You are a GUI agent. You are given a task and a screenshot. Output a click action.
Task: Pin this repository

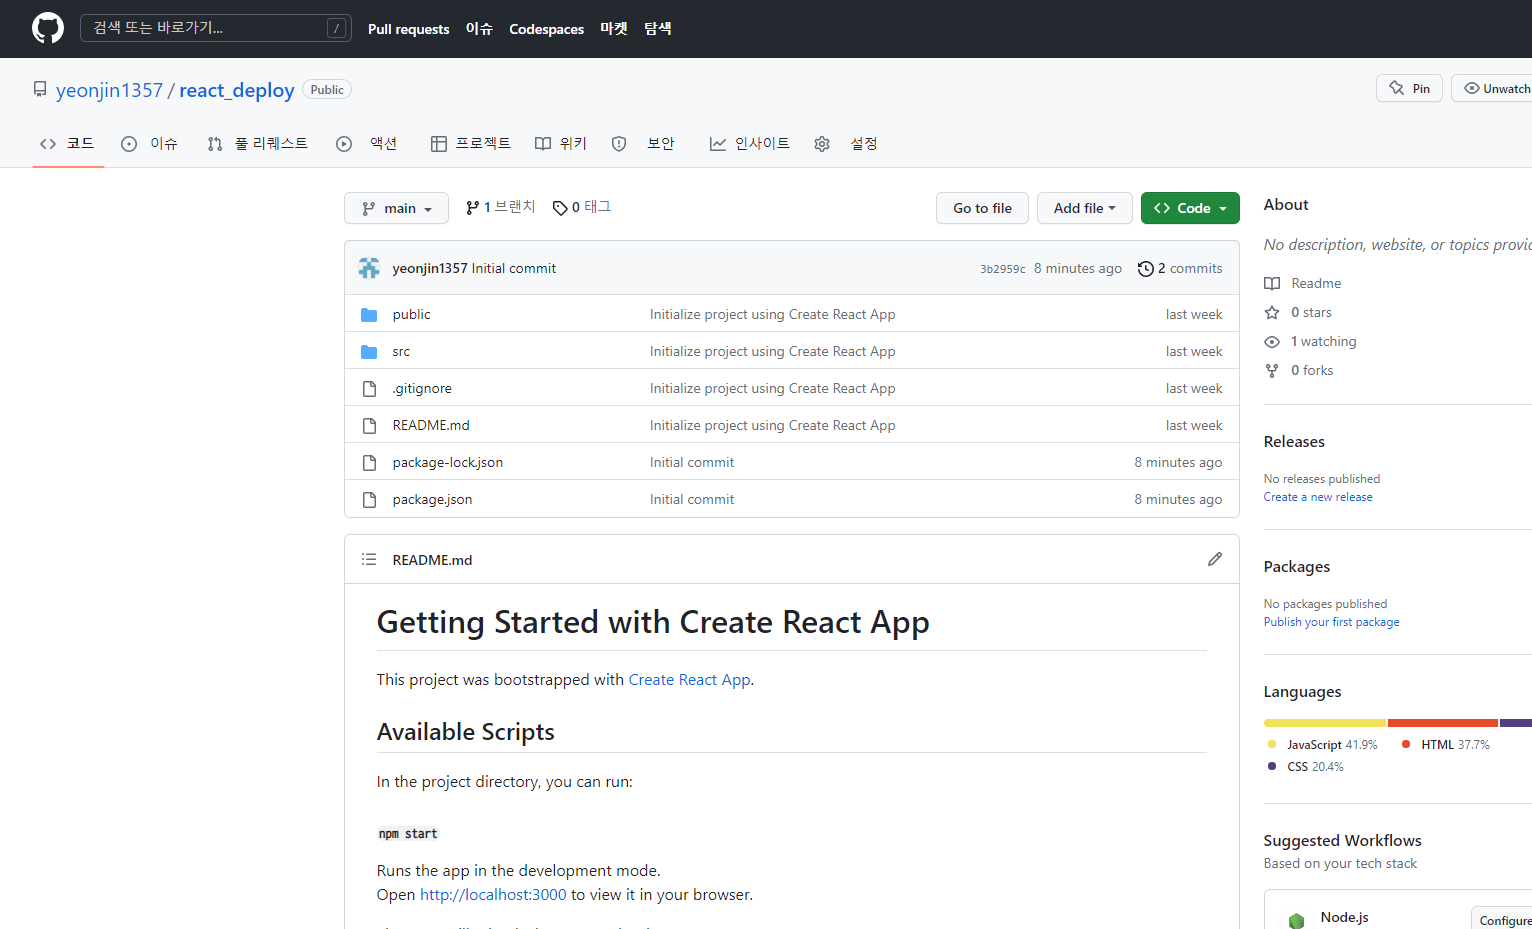point(1409,88)
